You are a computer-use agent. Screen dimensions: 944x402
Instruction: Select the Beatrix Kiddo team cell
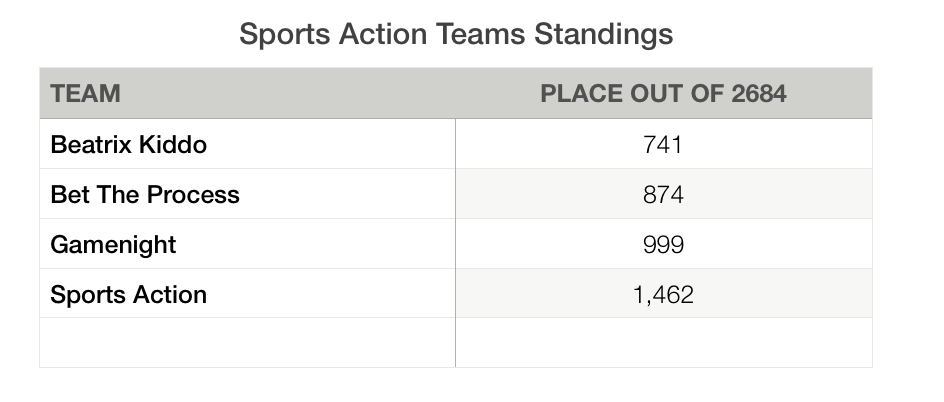[247, 144]
